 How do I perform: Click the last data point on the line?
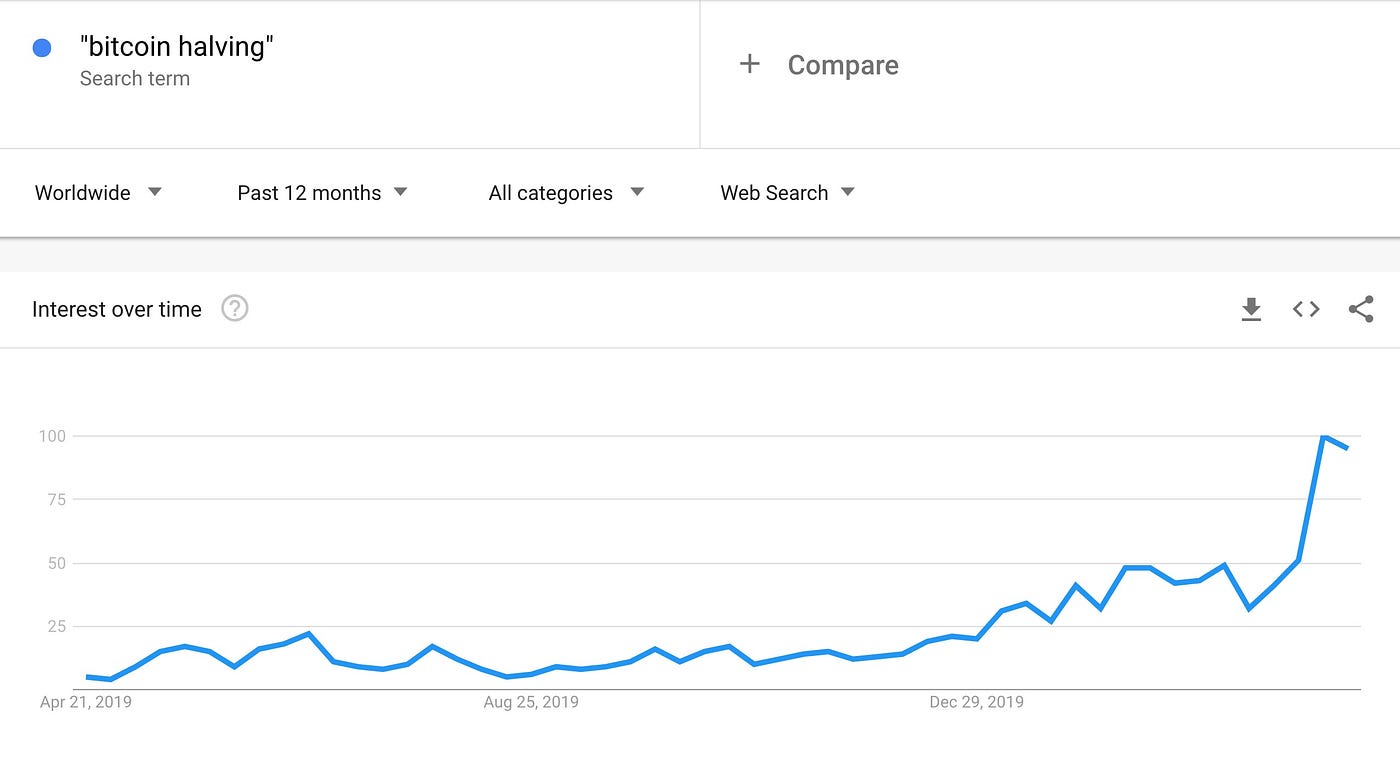coord(1347,448)
